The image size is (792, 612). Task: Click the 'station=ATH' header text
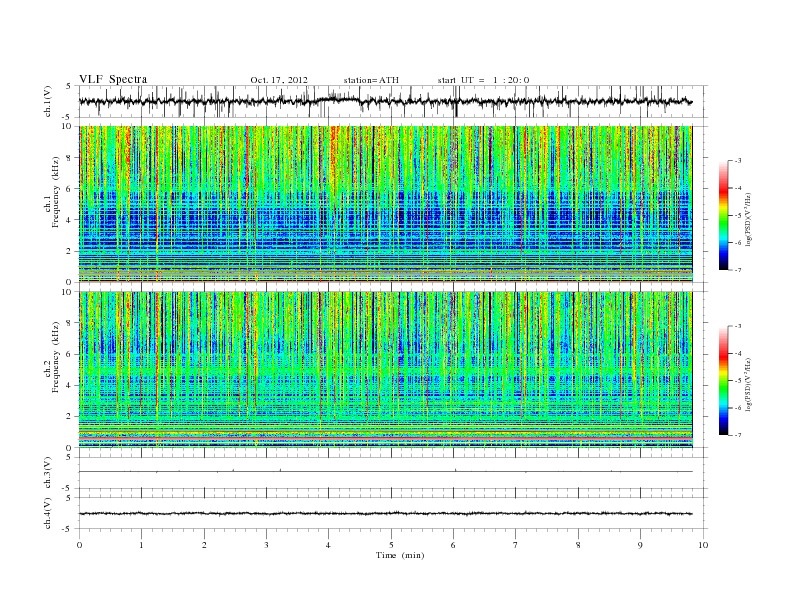pos(371,80)
